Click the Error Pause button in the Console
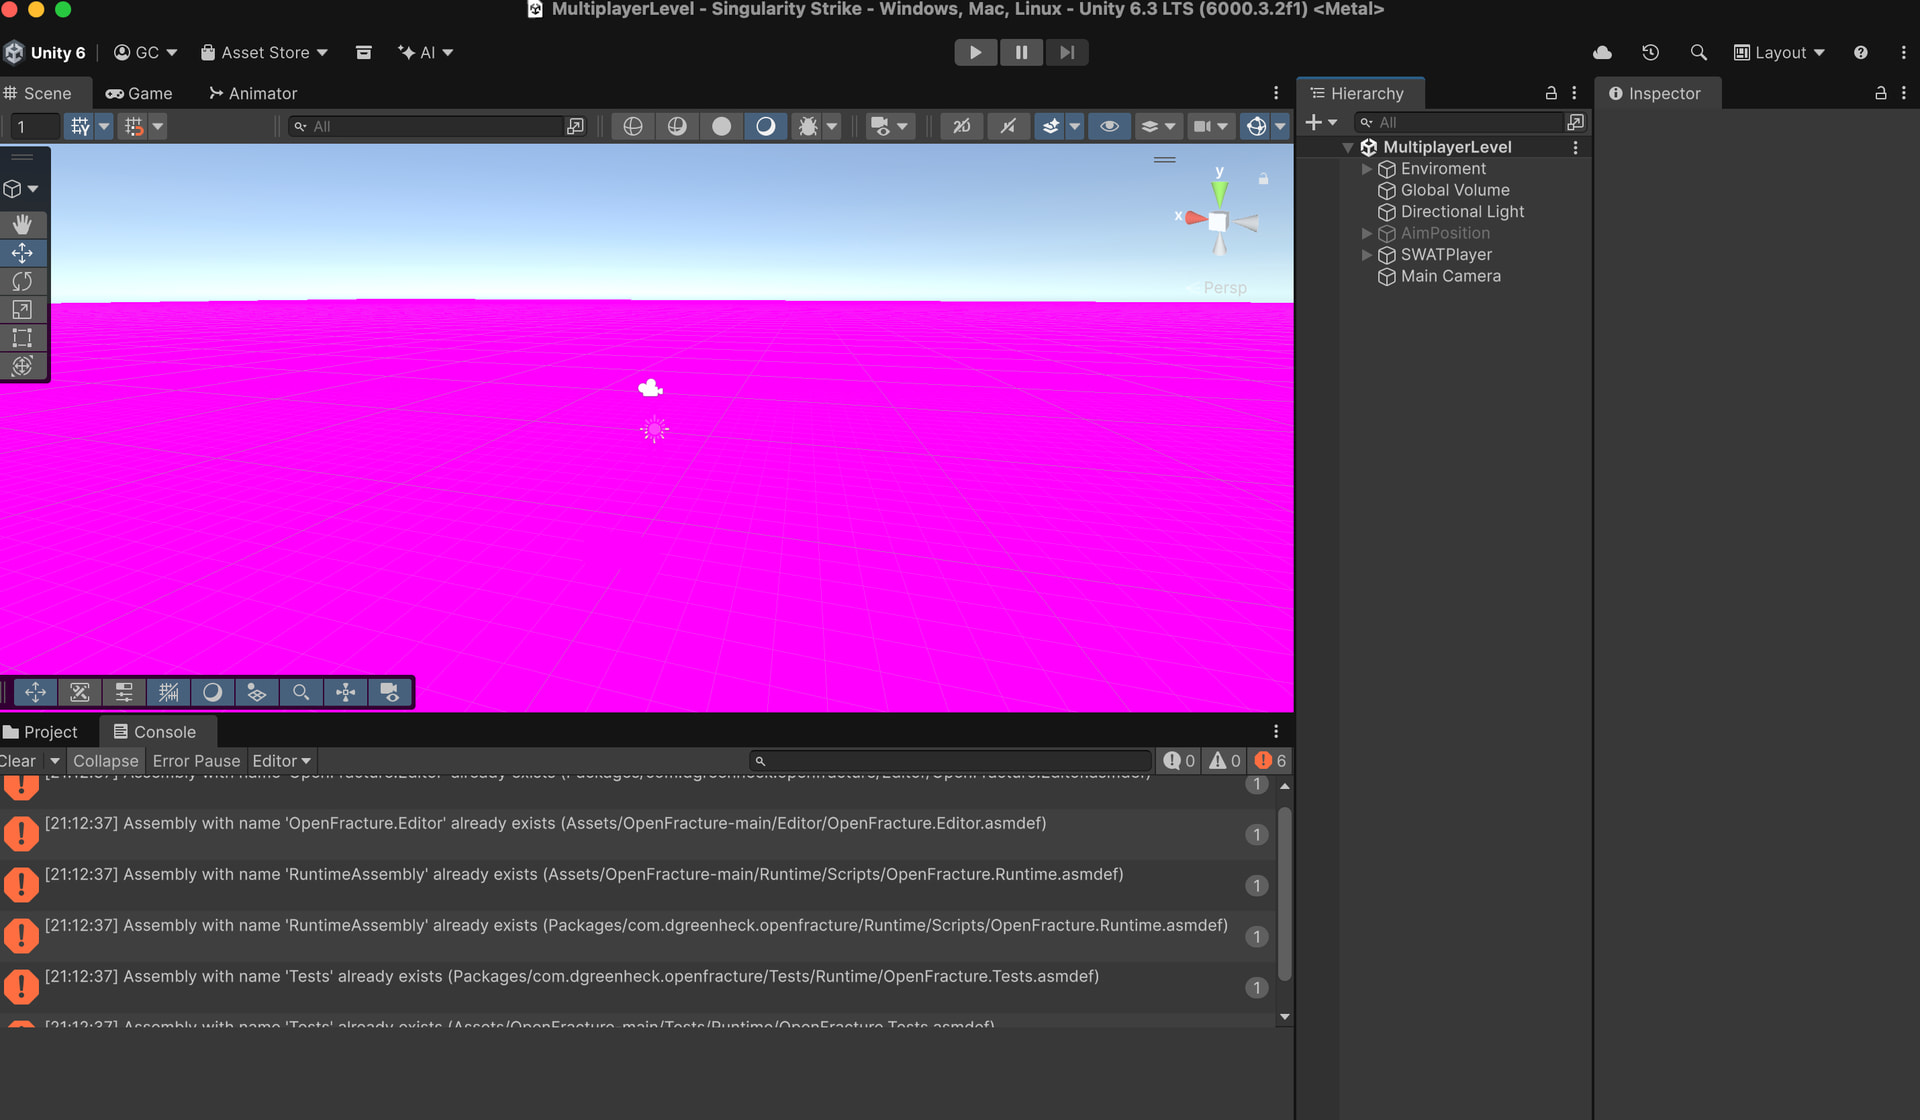1920x1120 pixels. click(196, 761)
